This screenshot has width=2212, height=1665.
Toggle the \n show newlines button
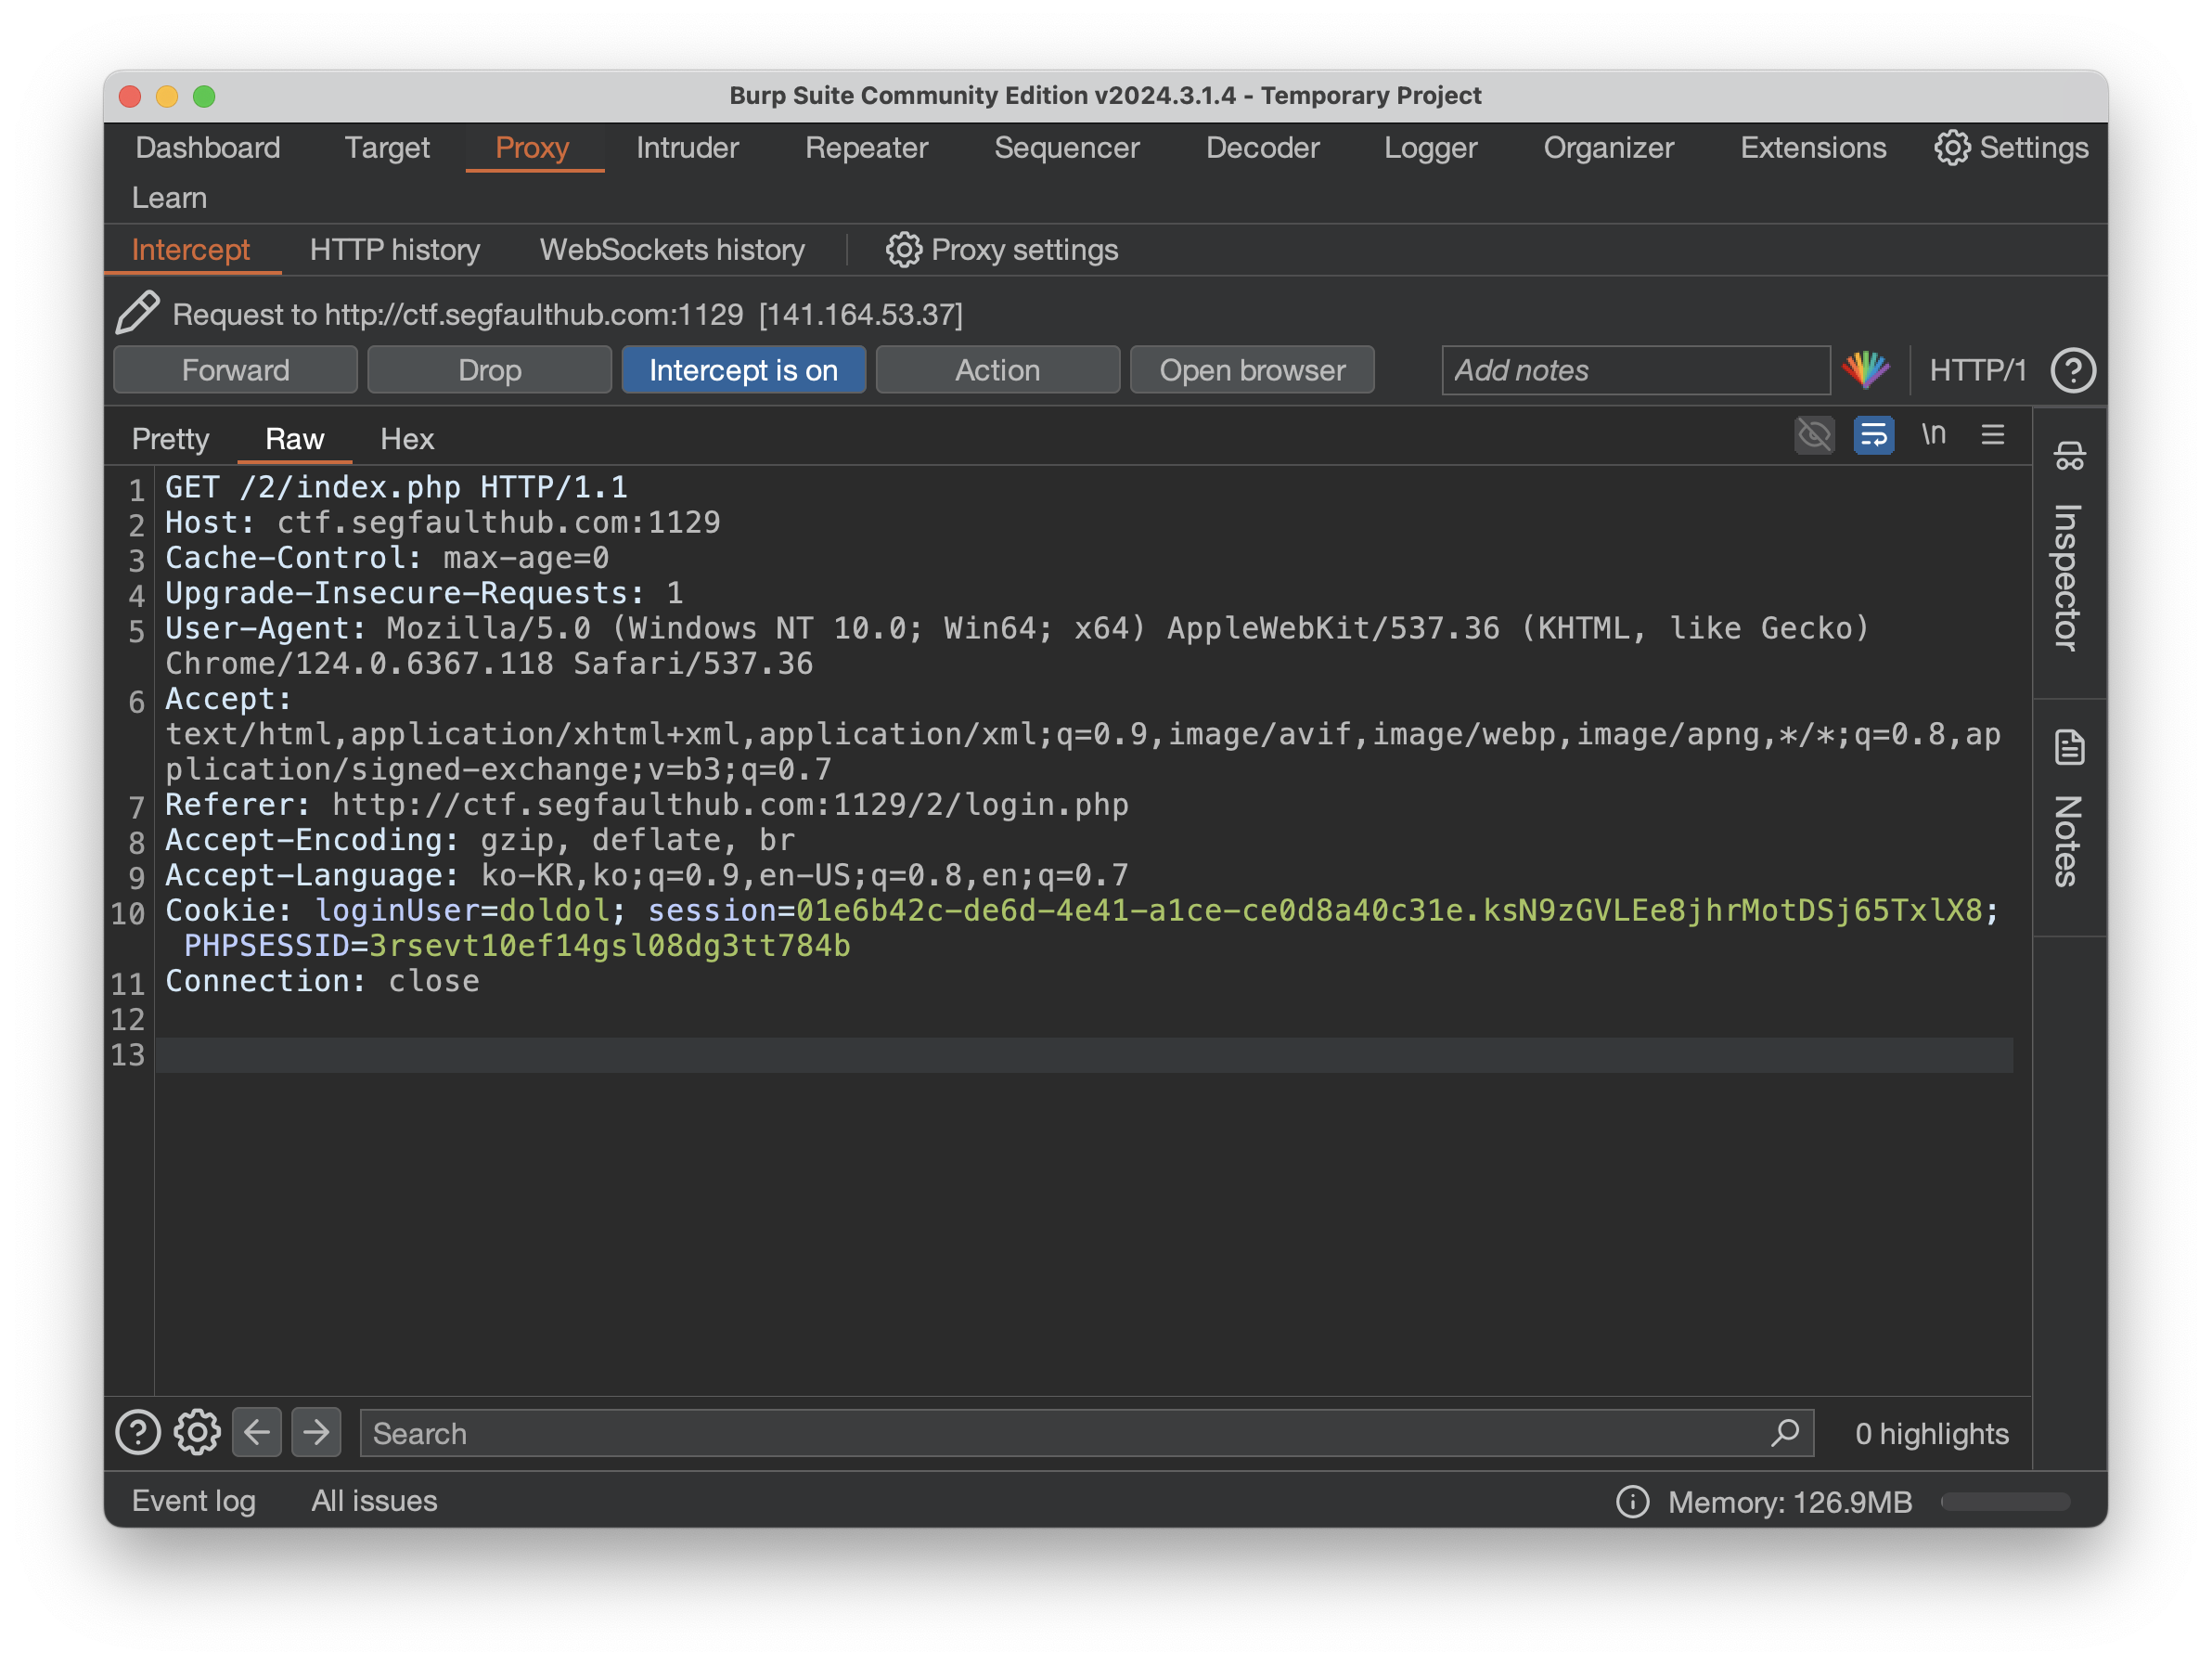click(1933, 434)
